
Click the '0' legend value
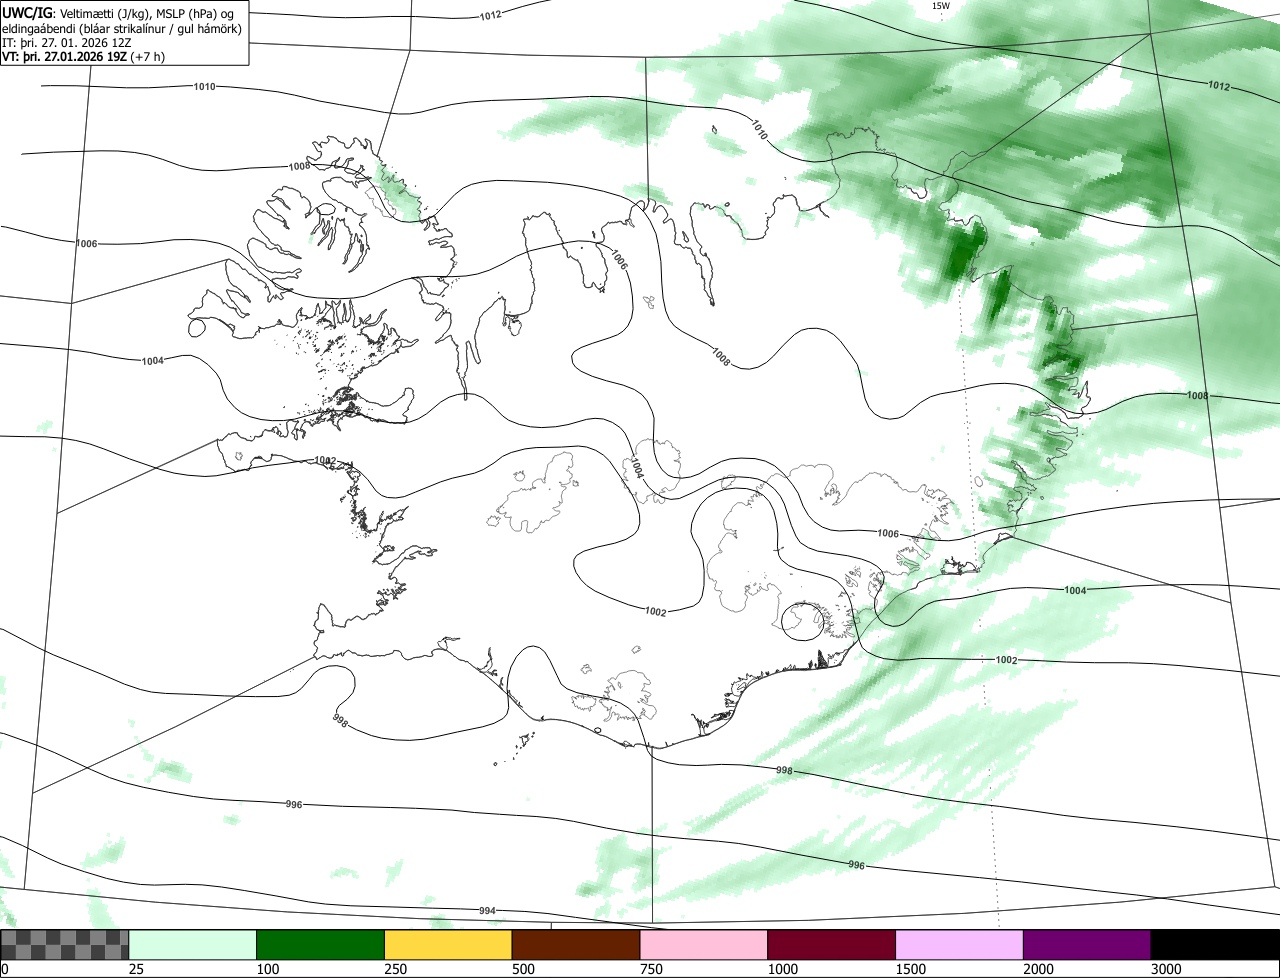[x=5, y=969]
